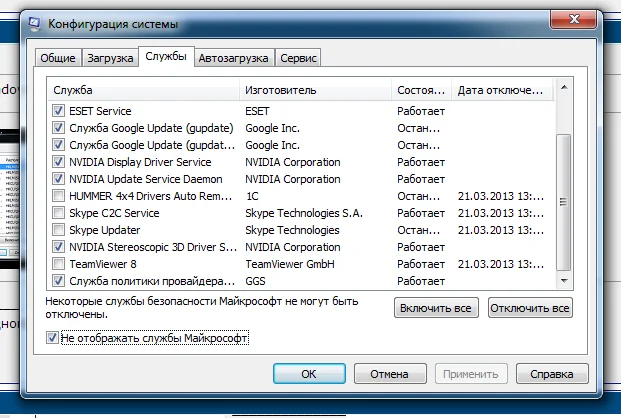The height and width of the screenshot is (418, 621).
Task: Enable the Skype Updater checkbox
Action: 58,230
